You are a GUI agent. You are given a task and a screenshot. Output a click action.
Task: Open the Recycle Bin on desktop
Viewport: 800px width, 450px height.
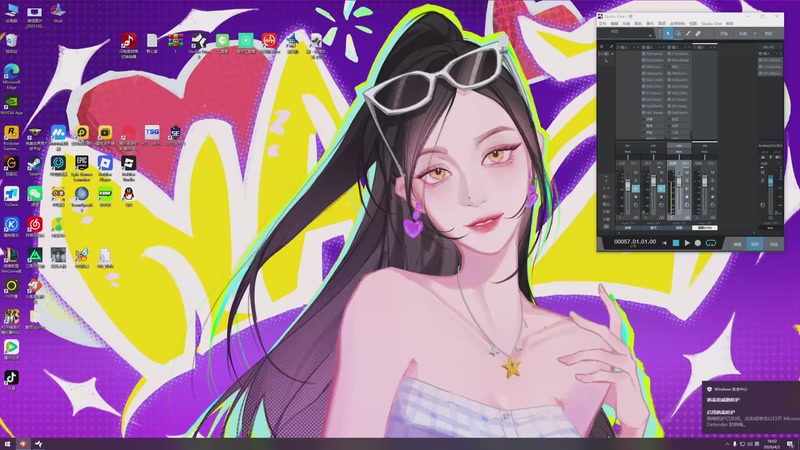click(x=11, y=43)
